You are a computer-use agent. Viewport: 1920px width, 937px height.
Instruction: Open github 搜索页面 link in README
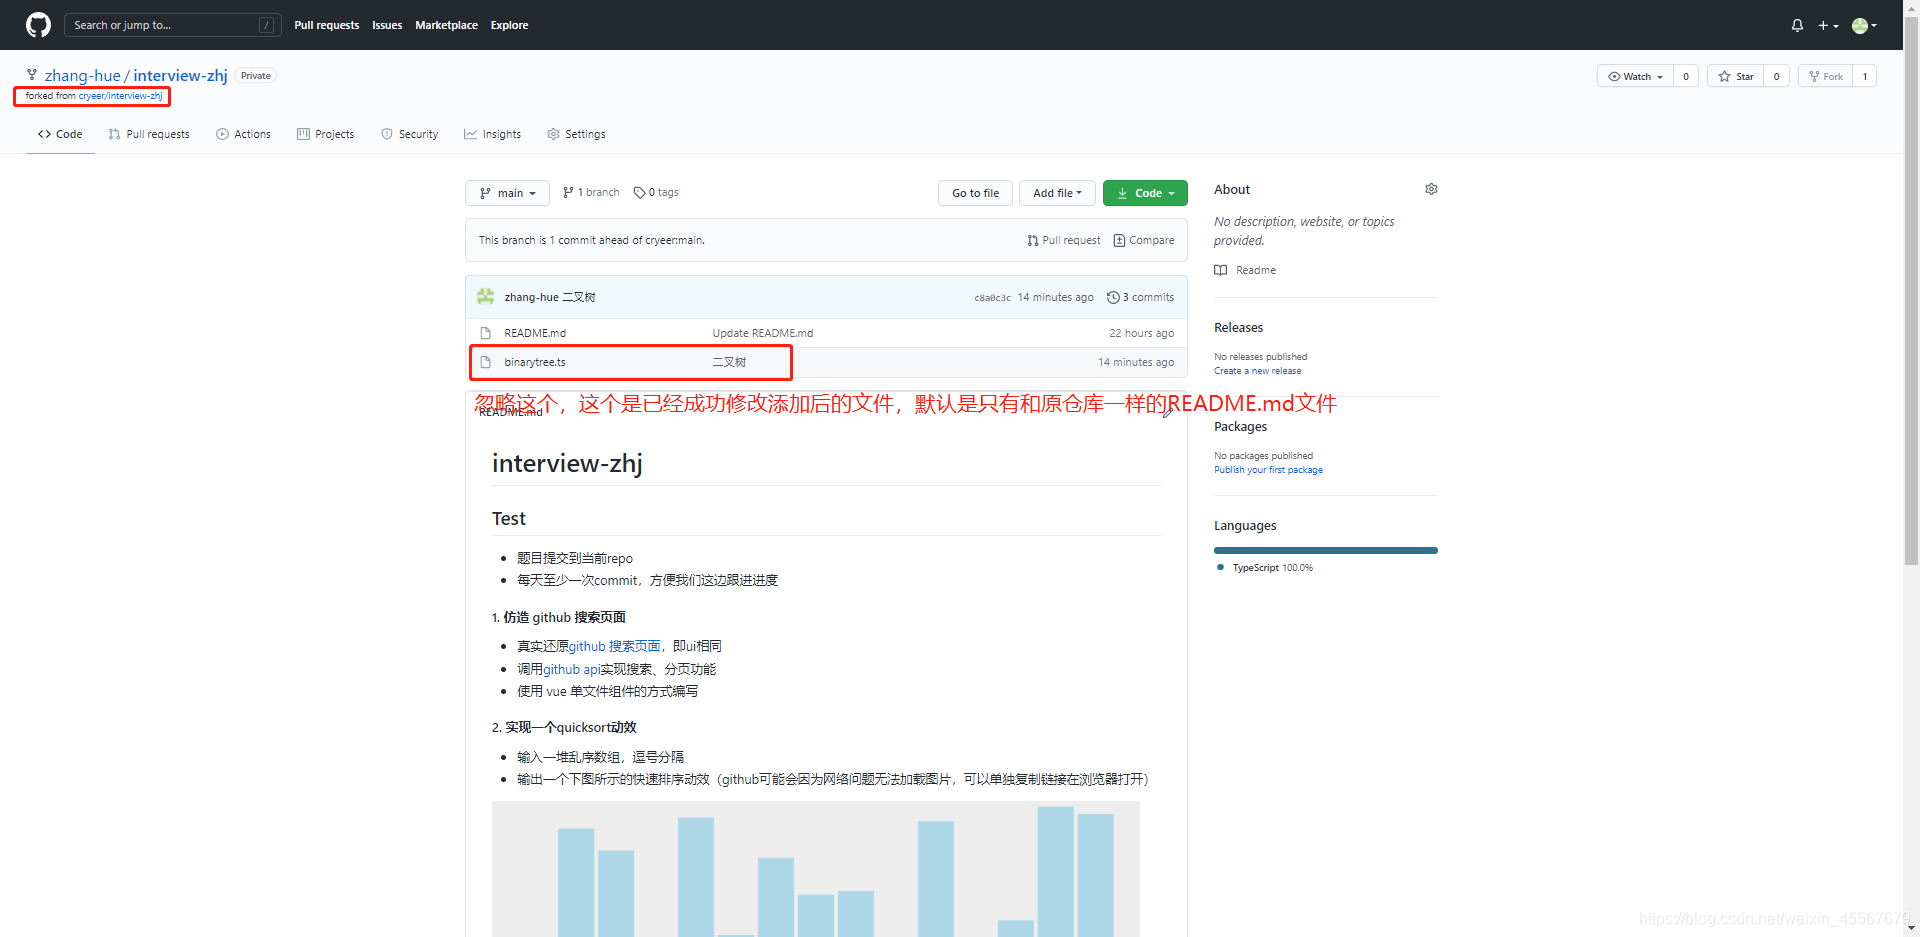coord(615,646)
